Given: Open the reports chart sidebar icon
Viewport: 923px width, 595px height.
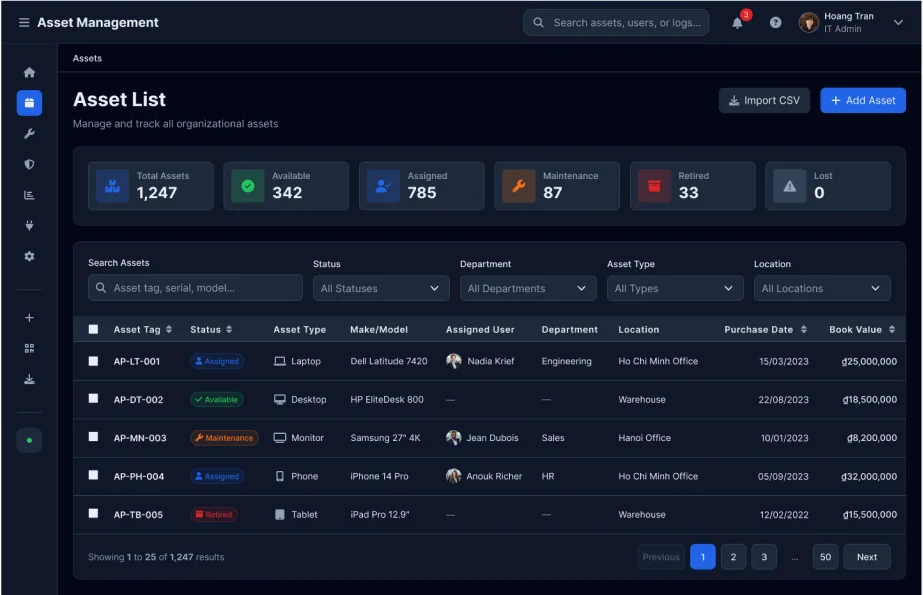Looking at the screenshot, I should click(x=29, y=195).
